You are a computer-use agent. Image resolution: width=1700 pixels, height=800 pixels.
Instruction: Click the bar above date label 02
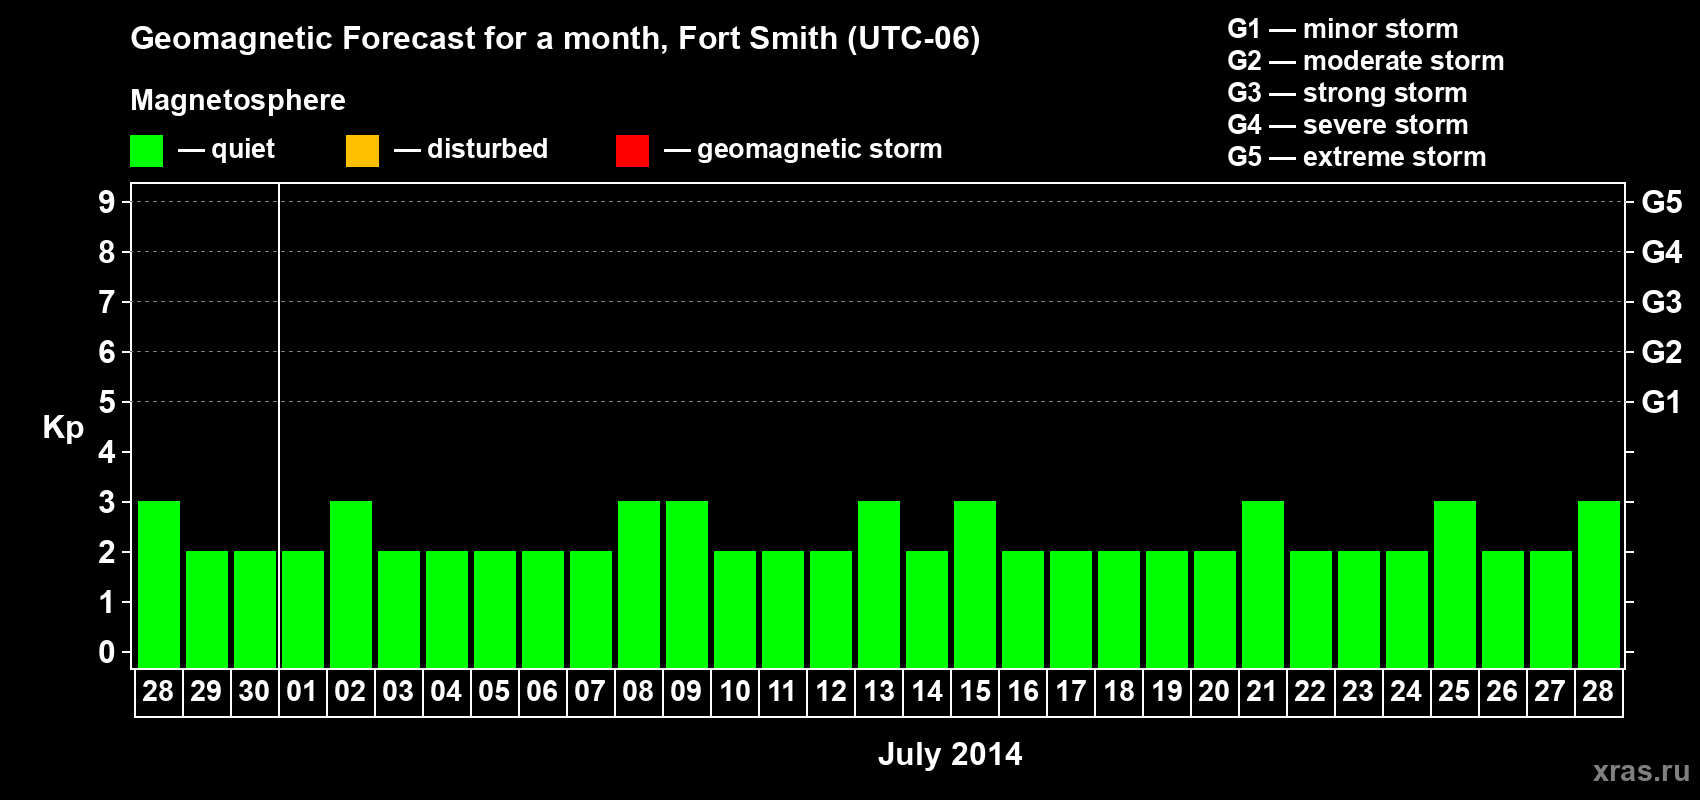tap(351, 584)
